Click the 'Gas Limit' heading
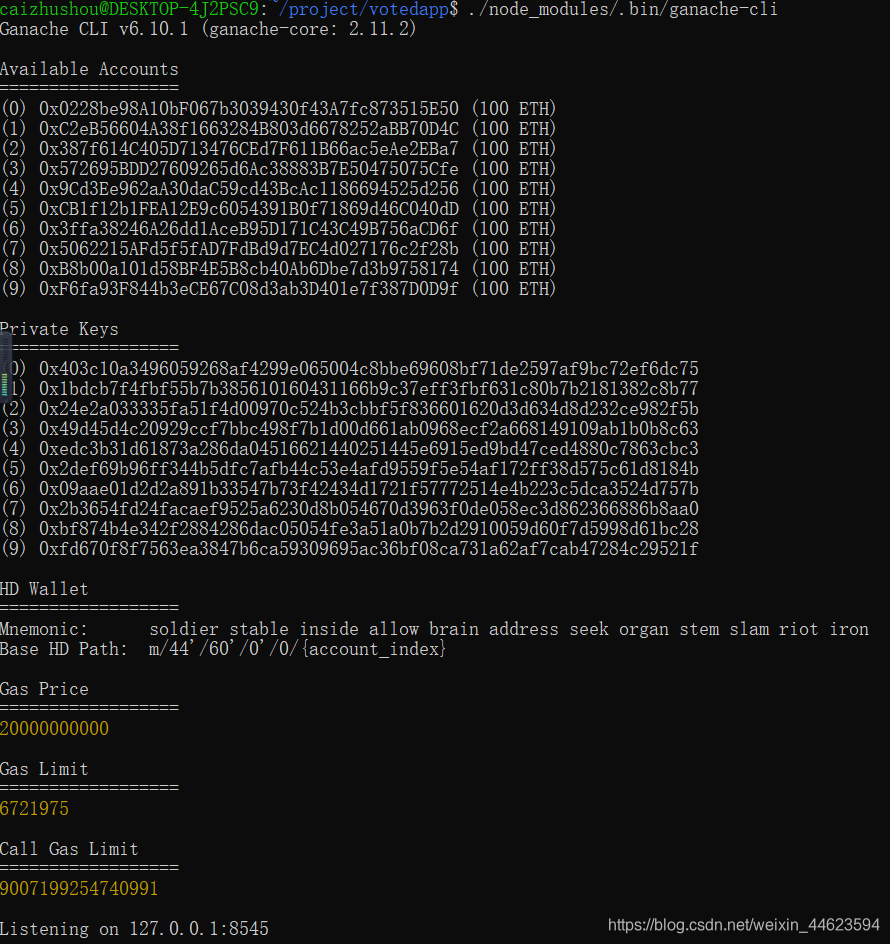This screenshot has height=944, width=890. click(44, 769)
